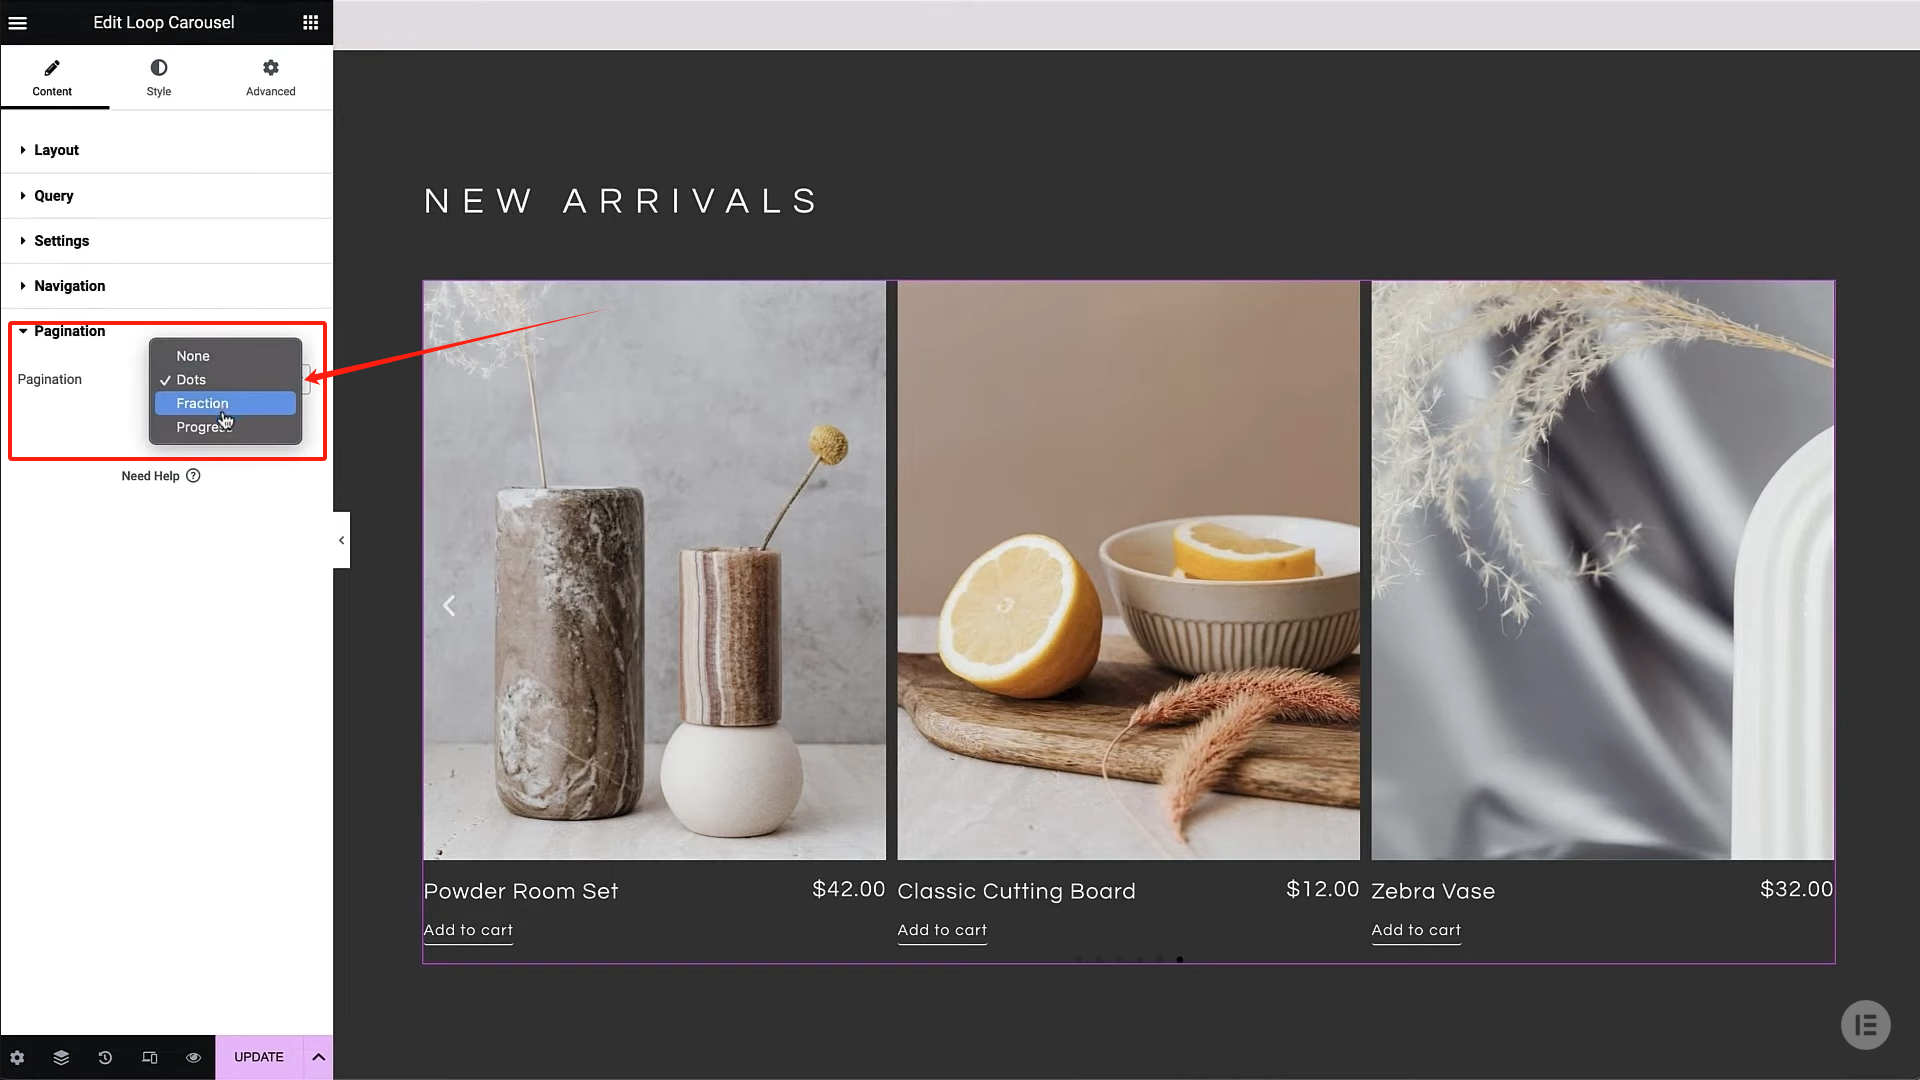The image size is (1920, 1080).
Task: Click the Zebra Vase product image
Action: tap(1602, 570)
